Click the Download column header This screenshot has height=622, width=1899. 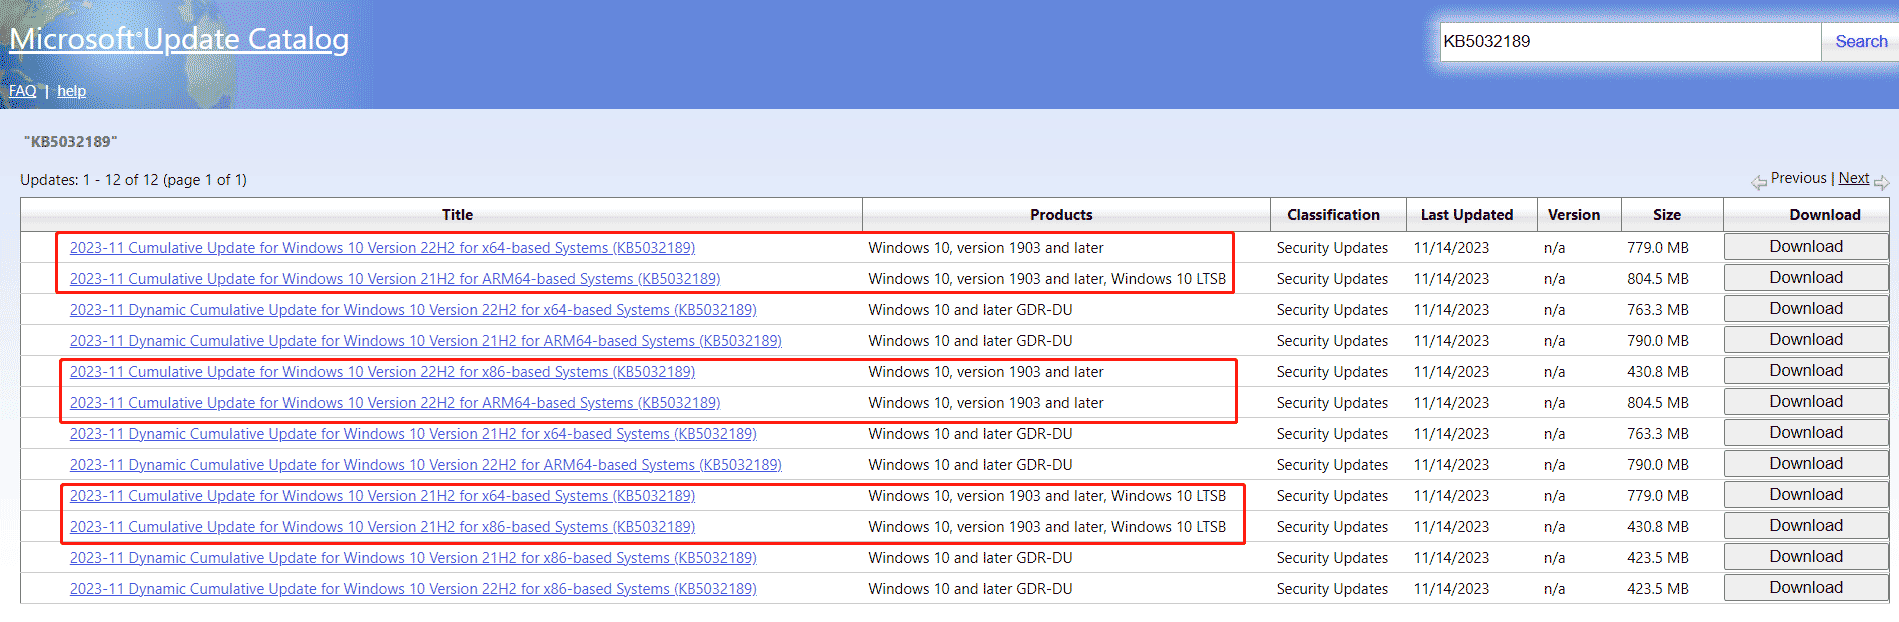click(x=1825, y=215)
